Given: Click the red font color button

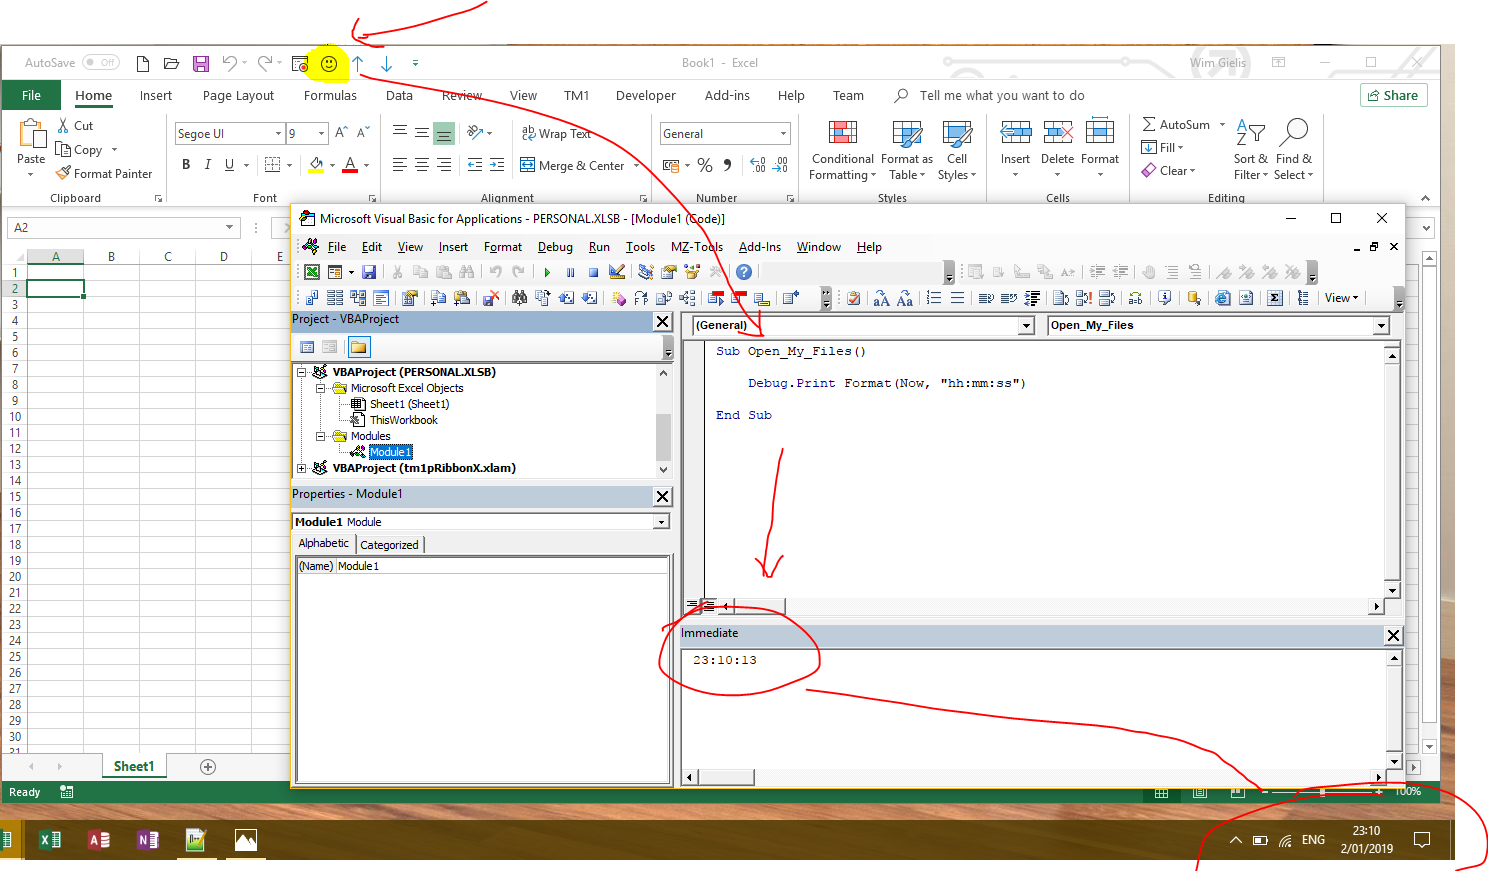Looking at the screenshot, I should (x=350, y=164).
